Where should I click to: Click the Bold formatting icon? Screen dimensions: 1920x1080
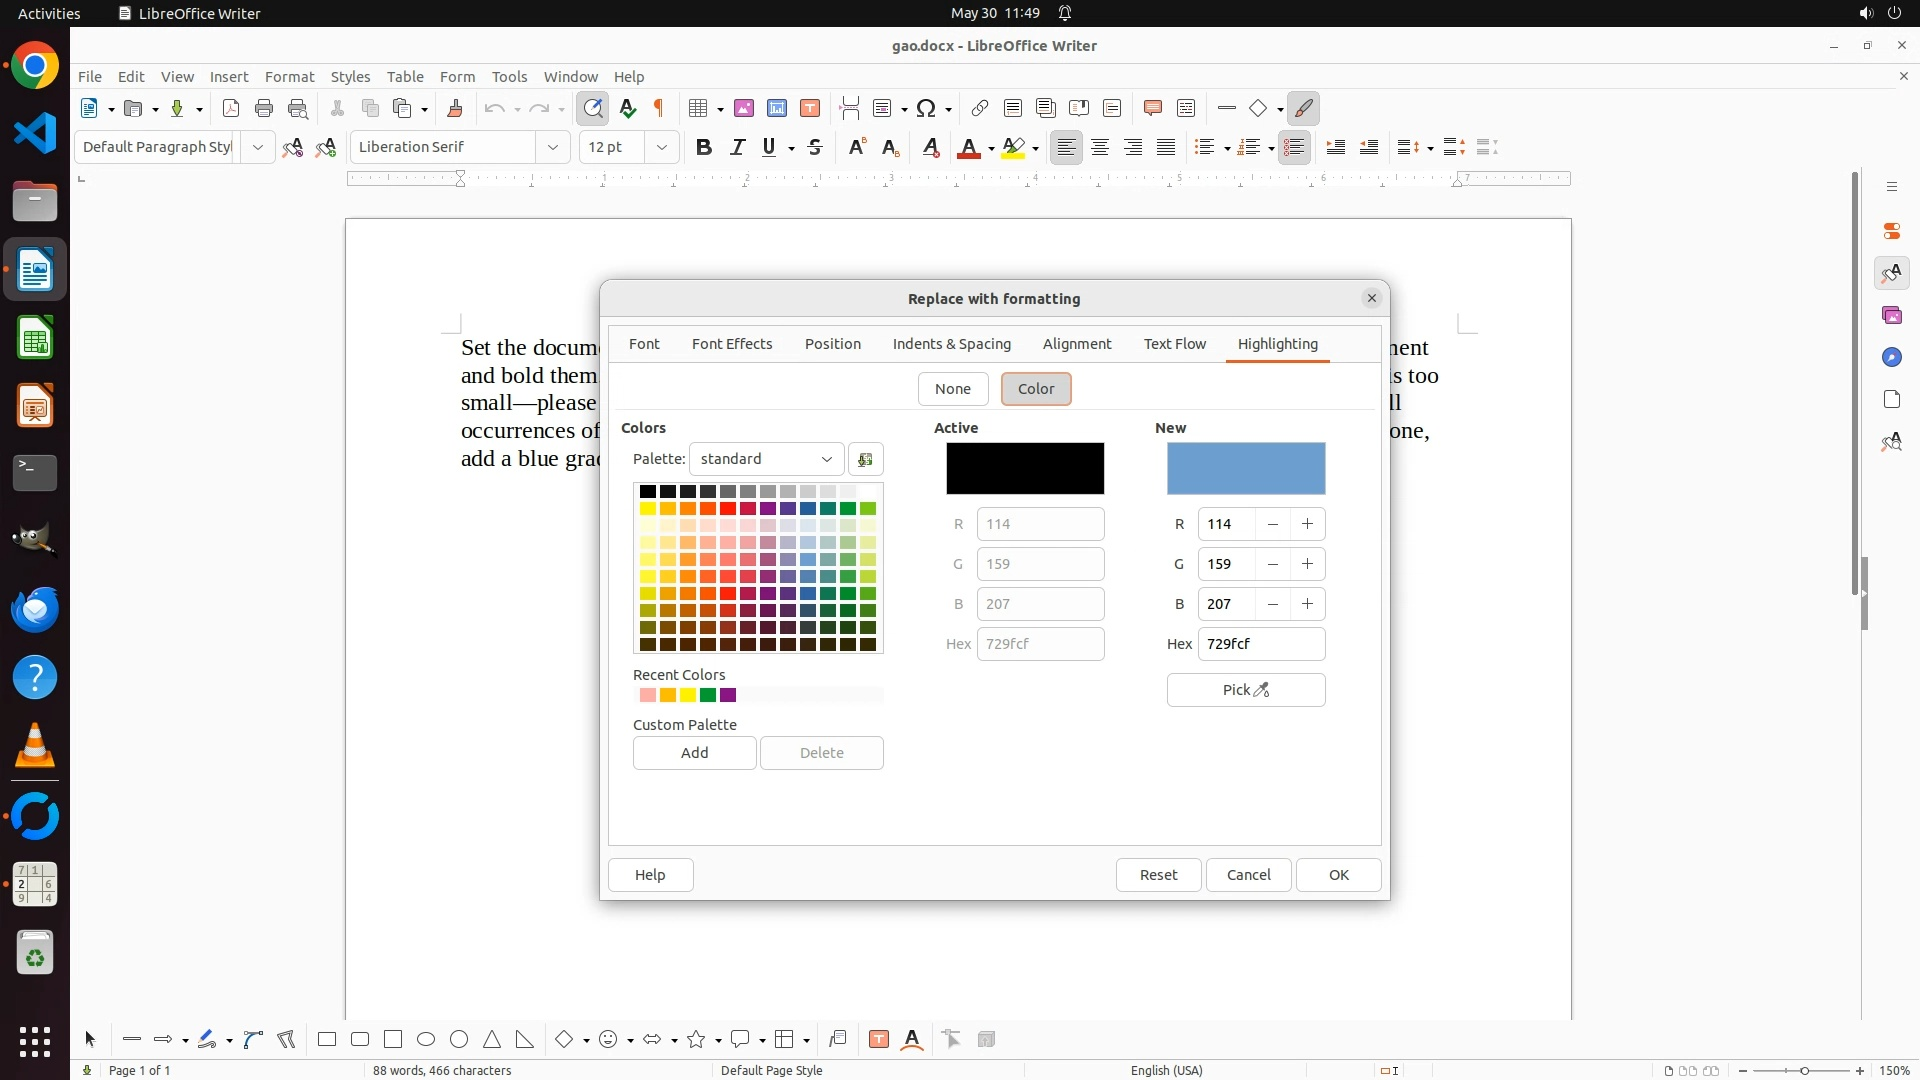tap(704, 147)
